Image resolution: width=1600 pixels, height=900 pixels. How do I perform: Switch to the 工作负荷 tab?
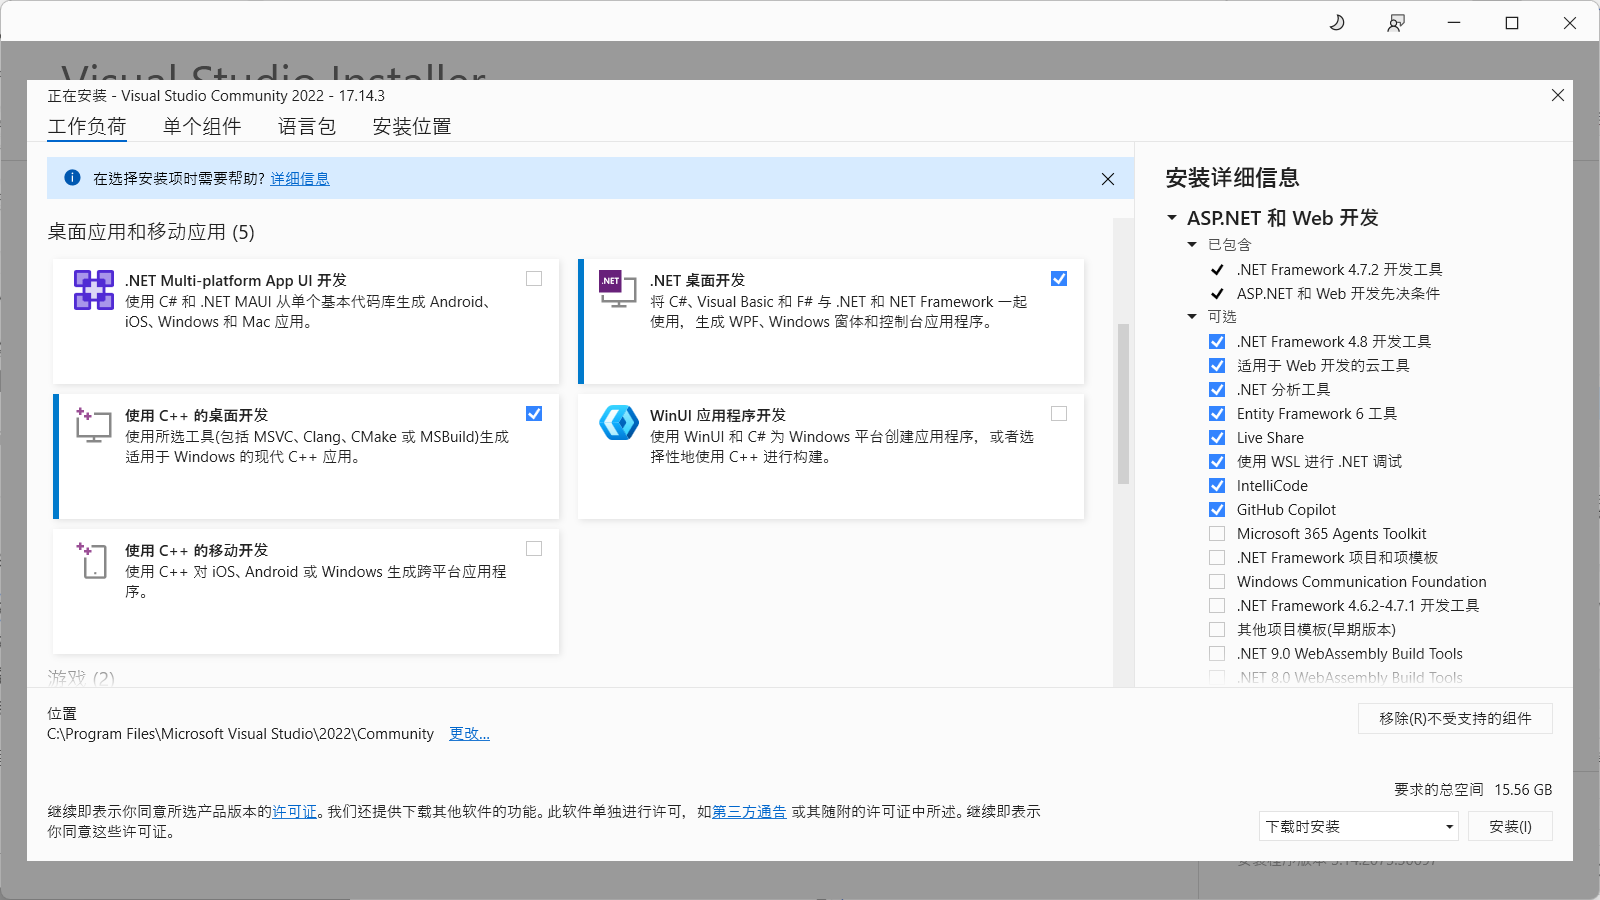pos(87,127)
